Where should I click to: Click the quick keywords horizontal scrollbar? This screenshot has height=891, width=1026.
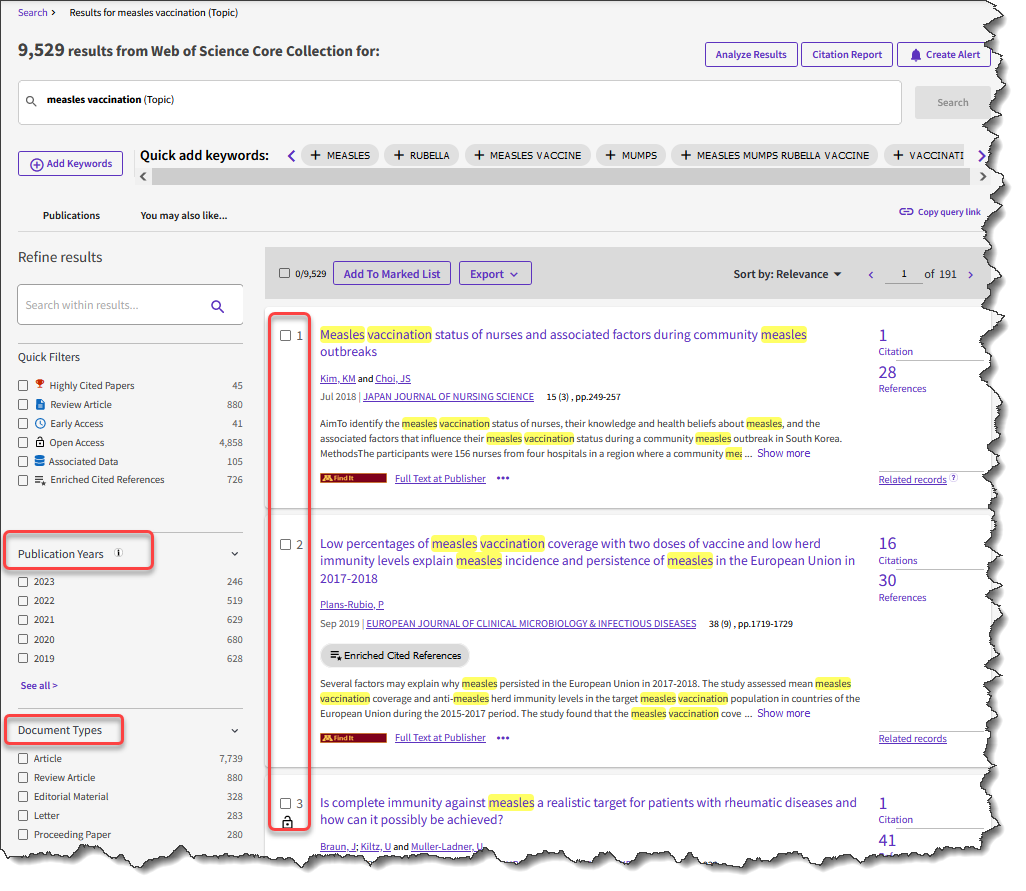(561, 177)
